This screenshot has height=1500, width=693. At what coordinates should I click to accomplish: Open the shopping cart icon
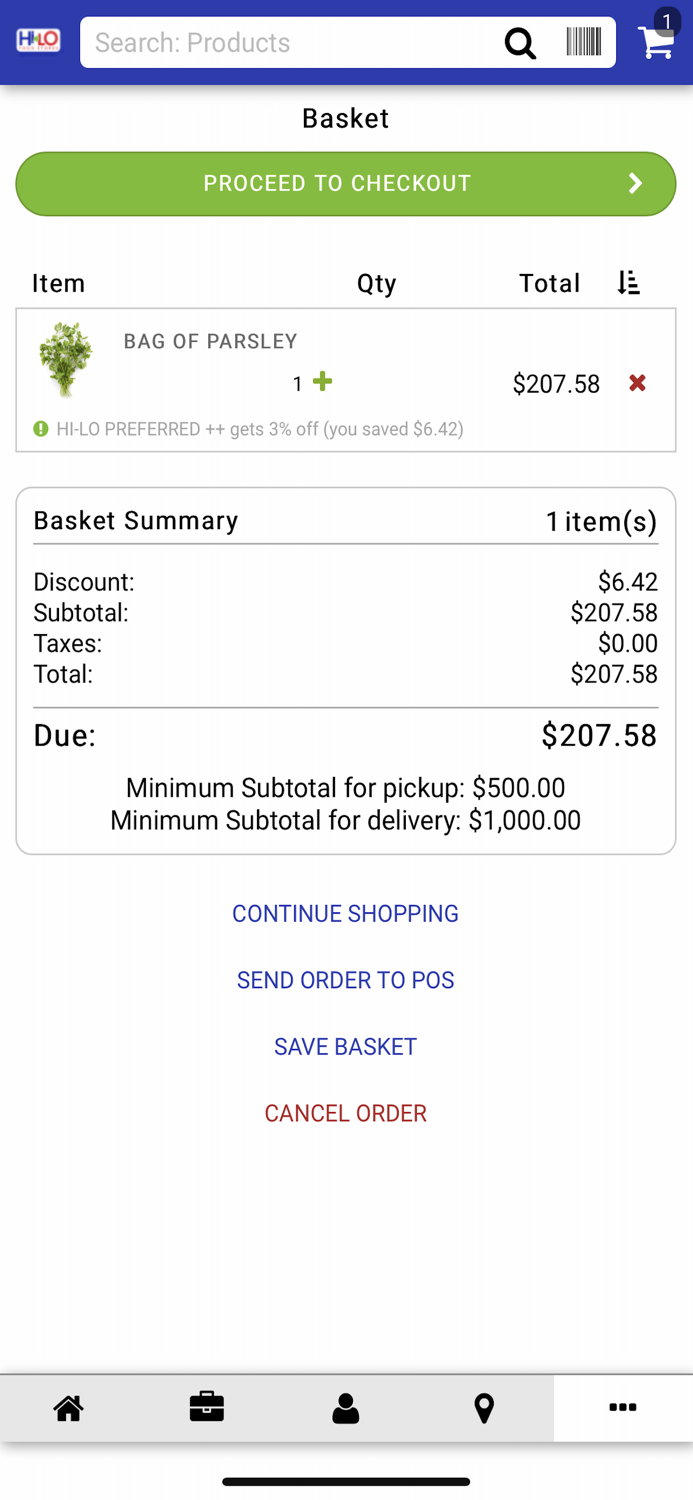[657, 41]
